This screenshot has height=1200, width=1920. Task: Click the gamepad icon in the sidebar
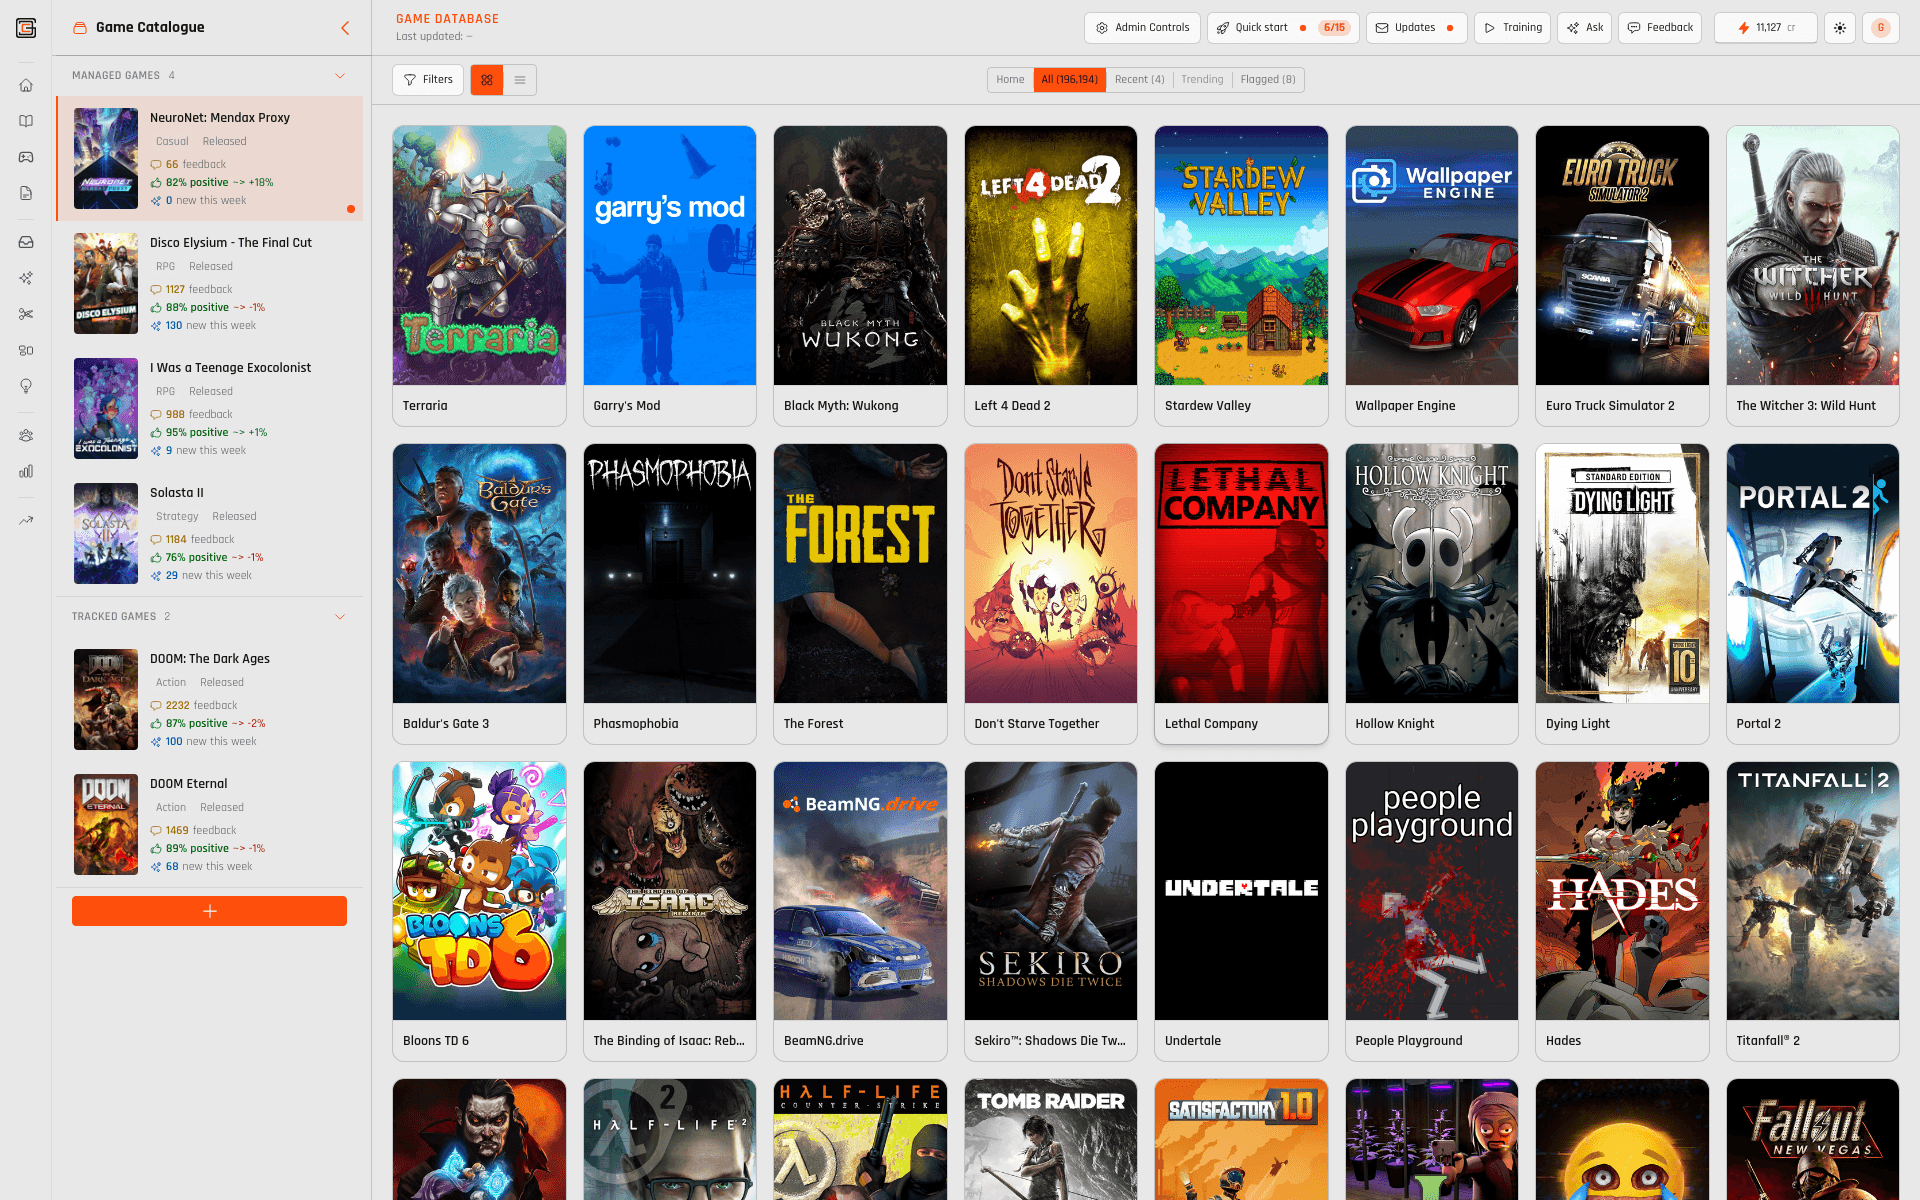(26, 157)
